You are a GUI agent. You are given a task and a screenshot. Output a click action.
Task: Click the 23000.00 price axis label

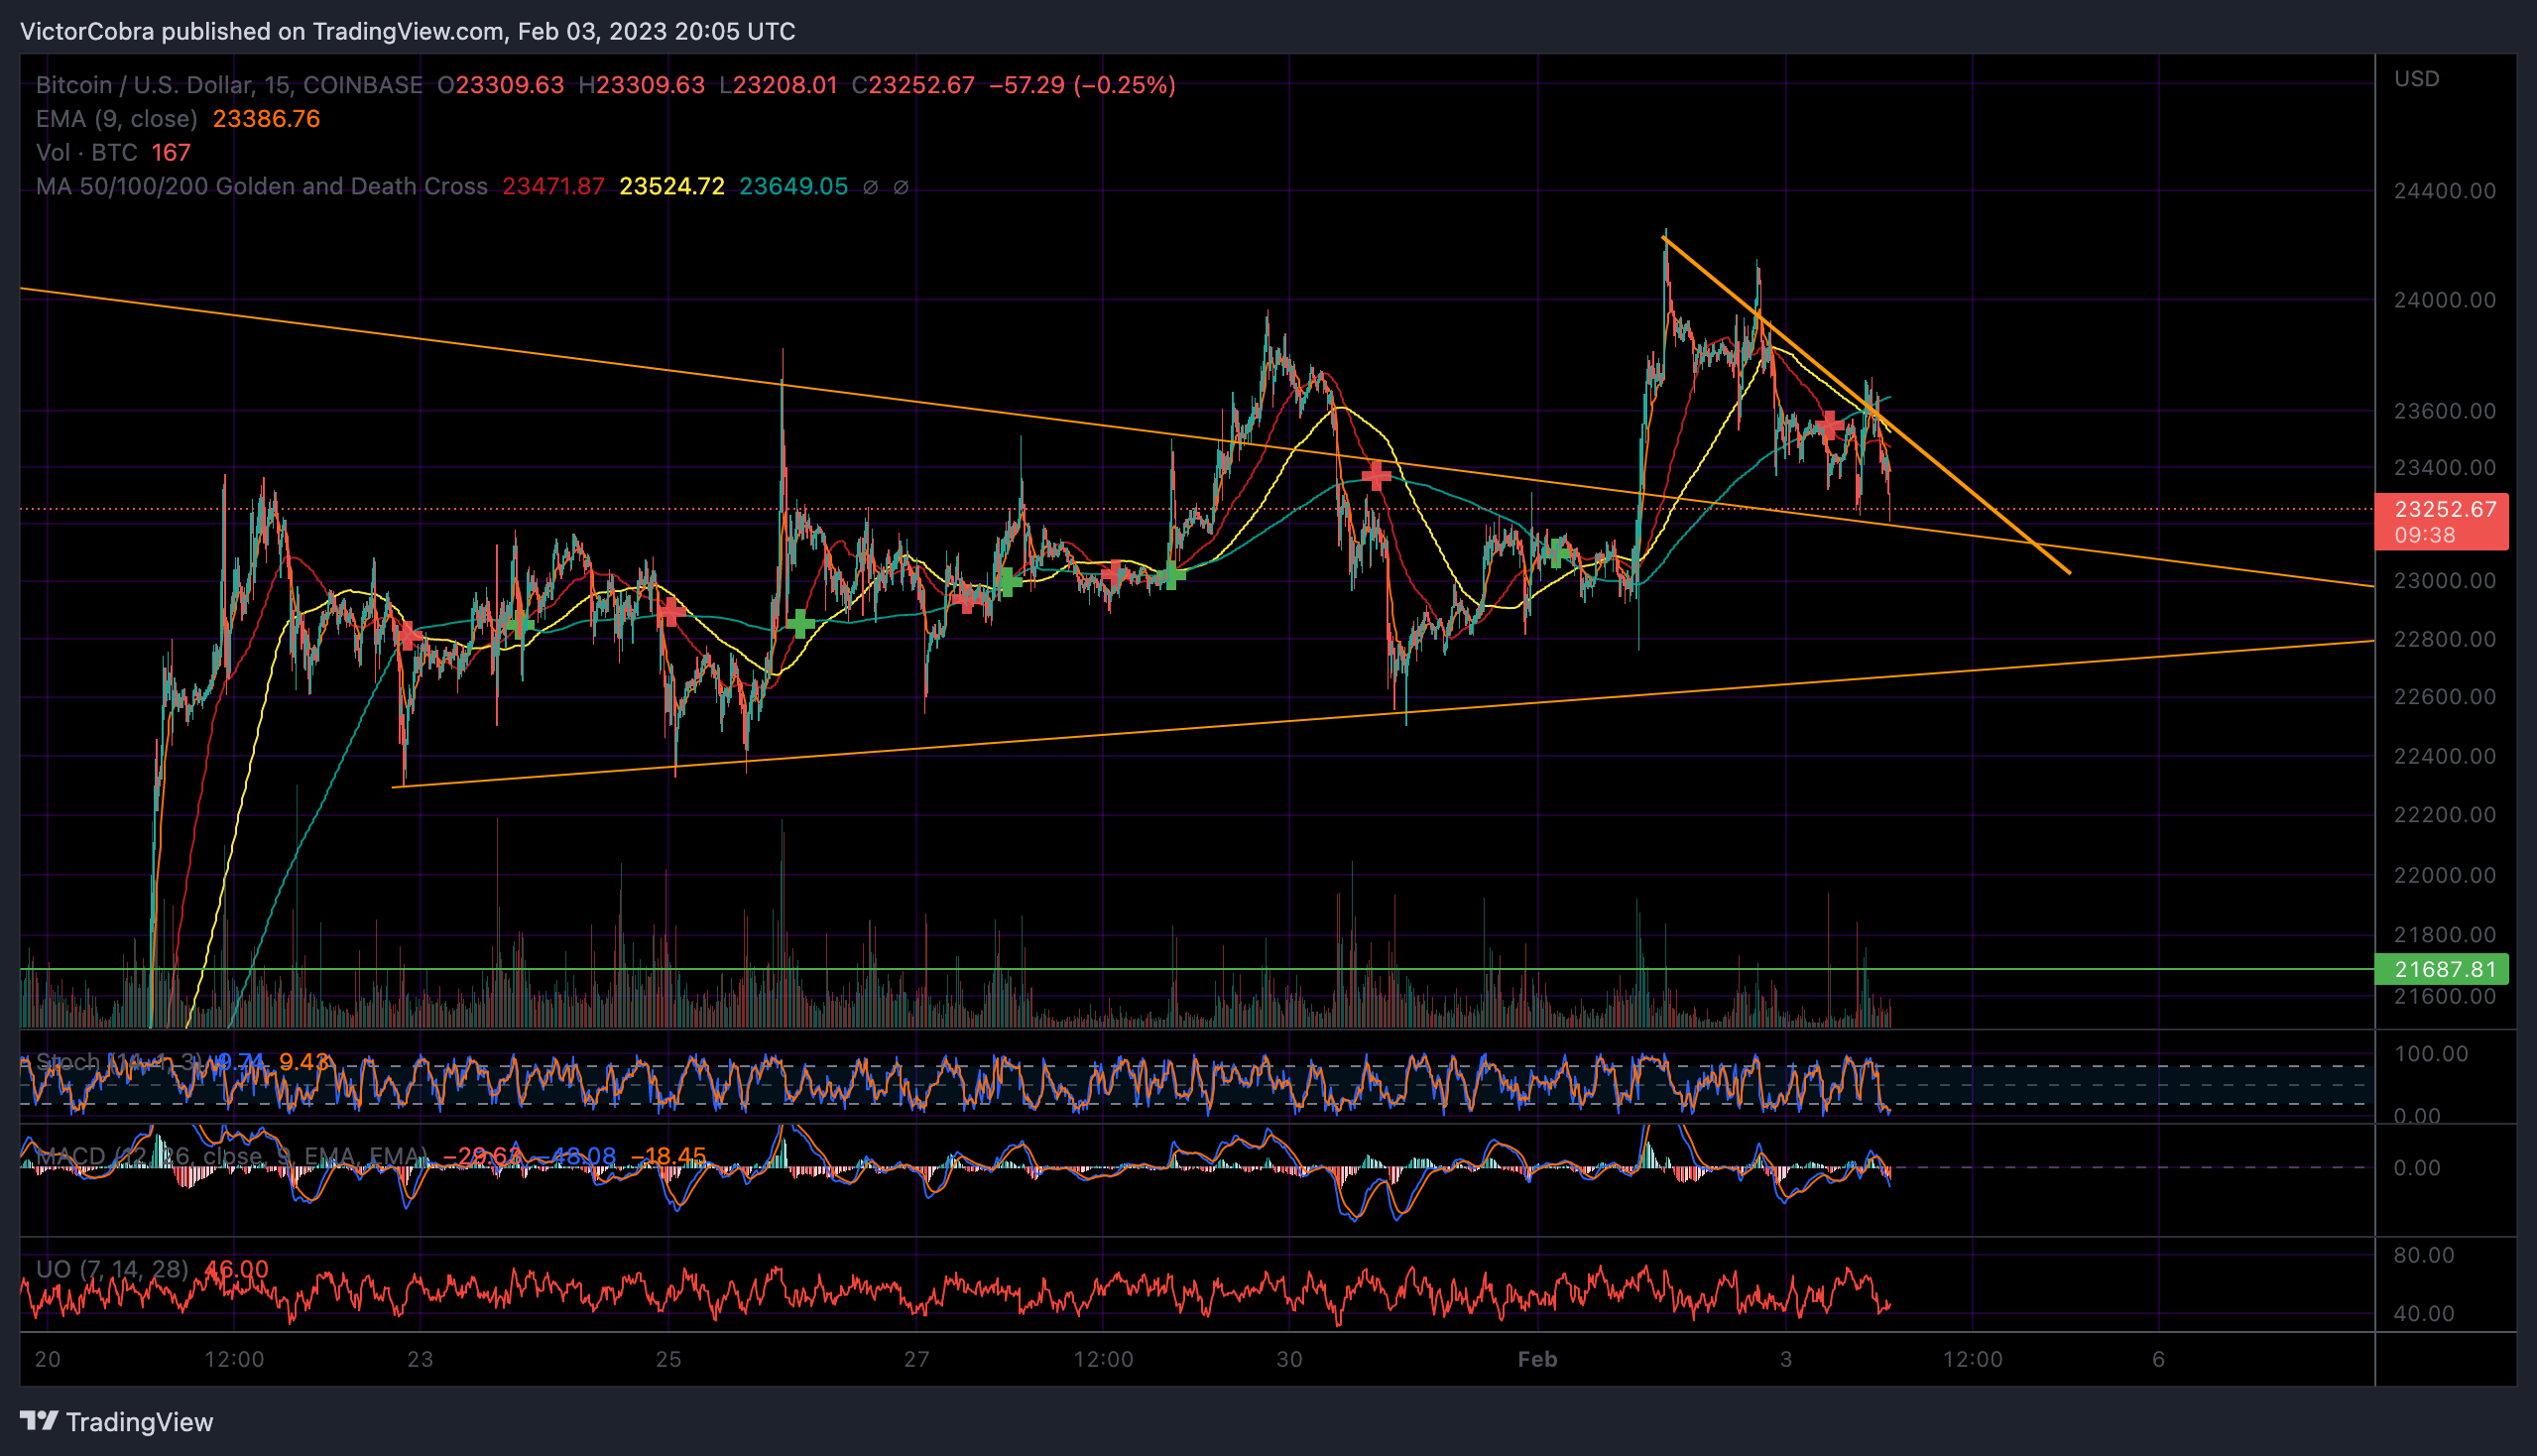[x=2444, y=581]
